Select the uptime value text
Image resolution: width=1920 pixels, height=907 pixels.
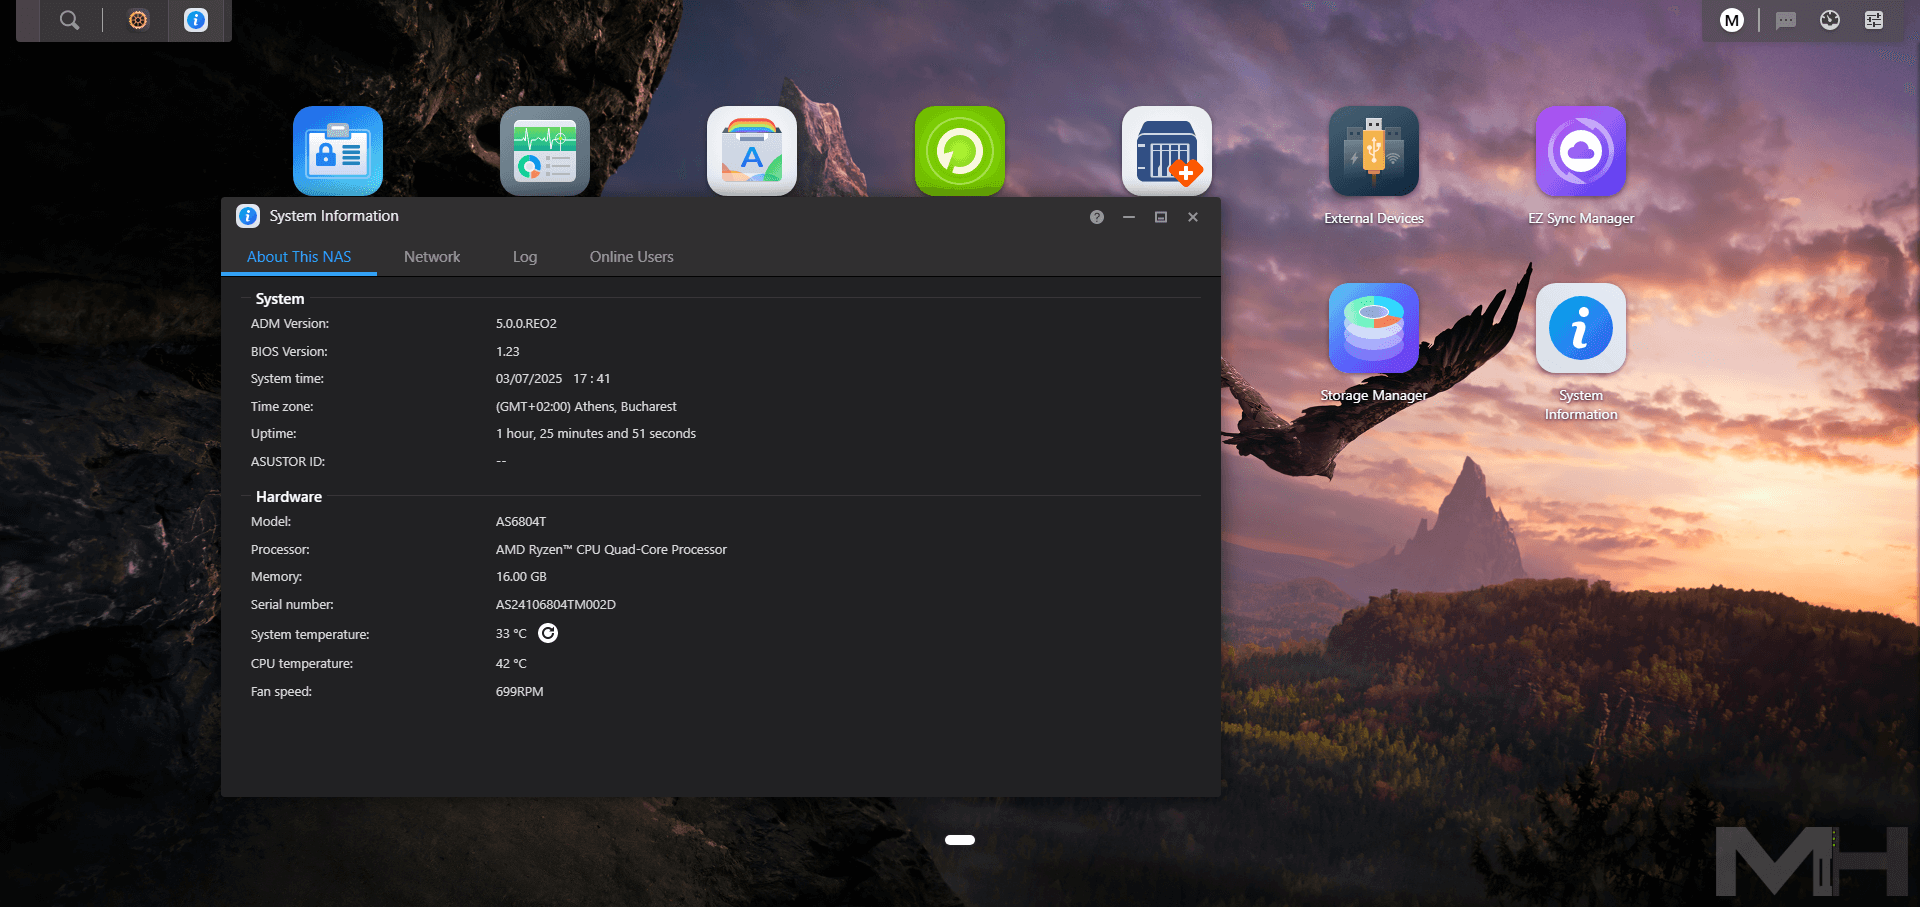[x=596, y=434]
